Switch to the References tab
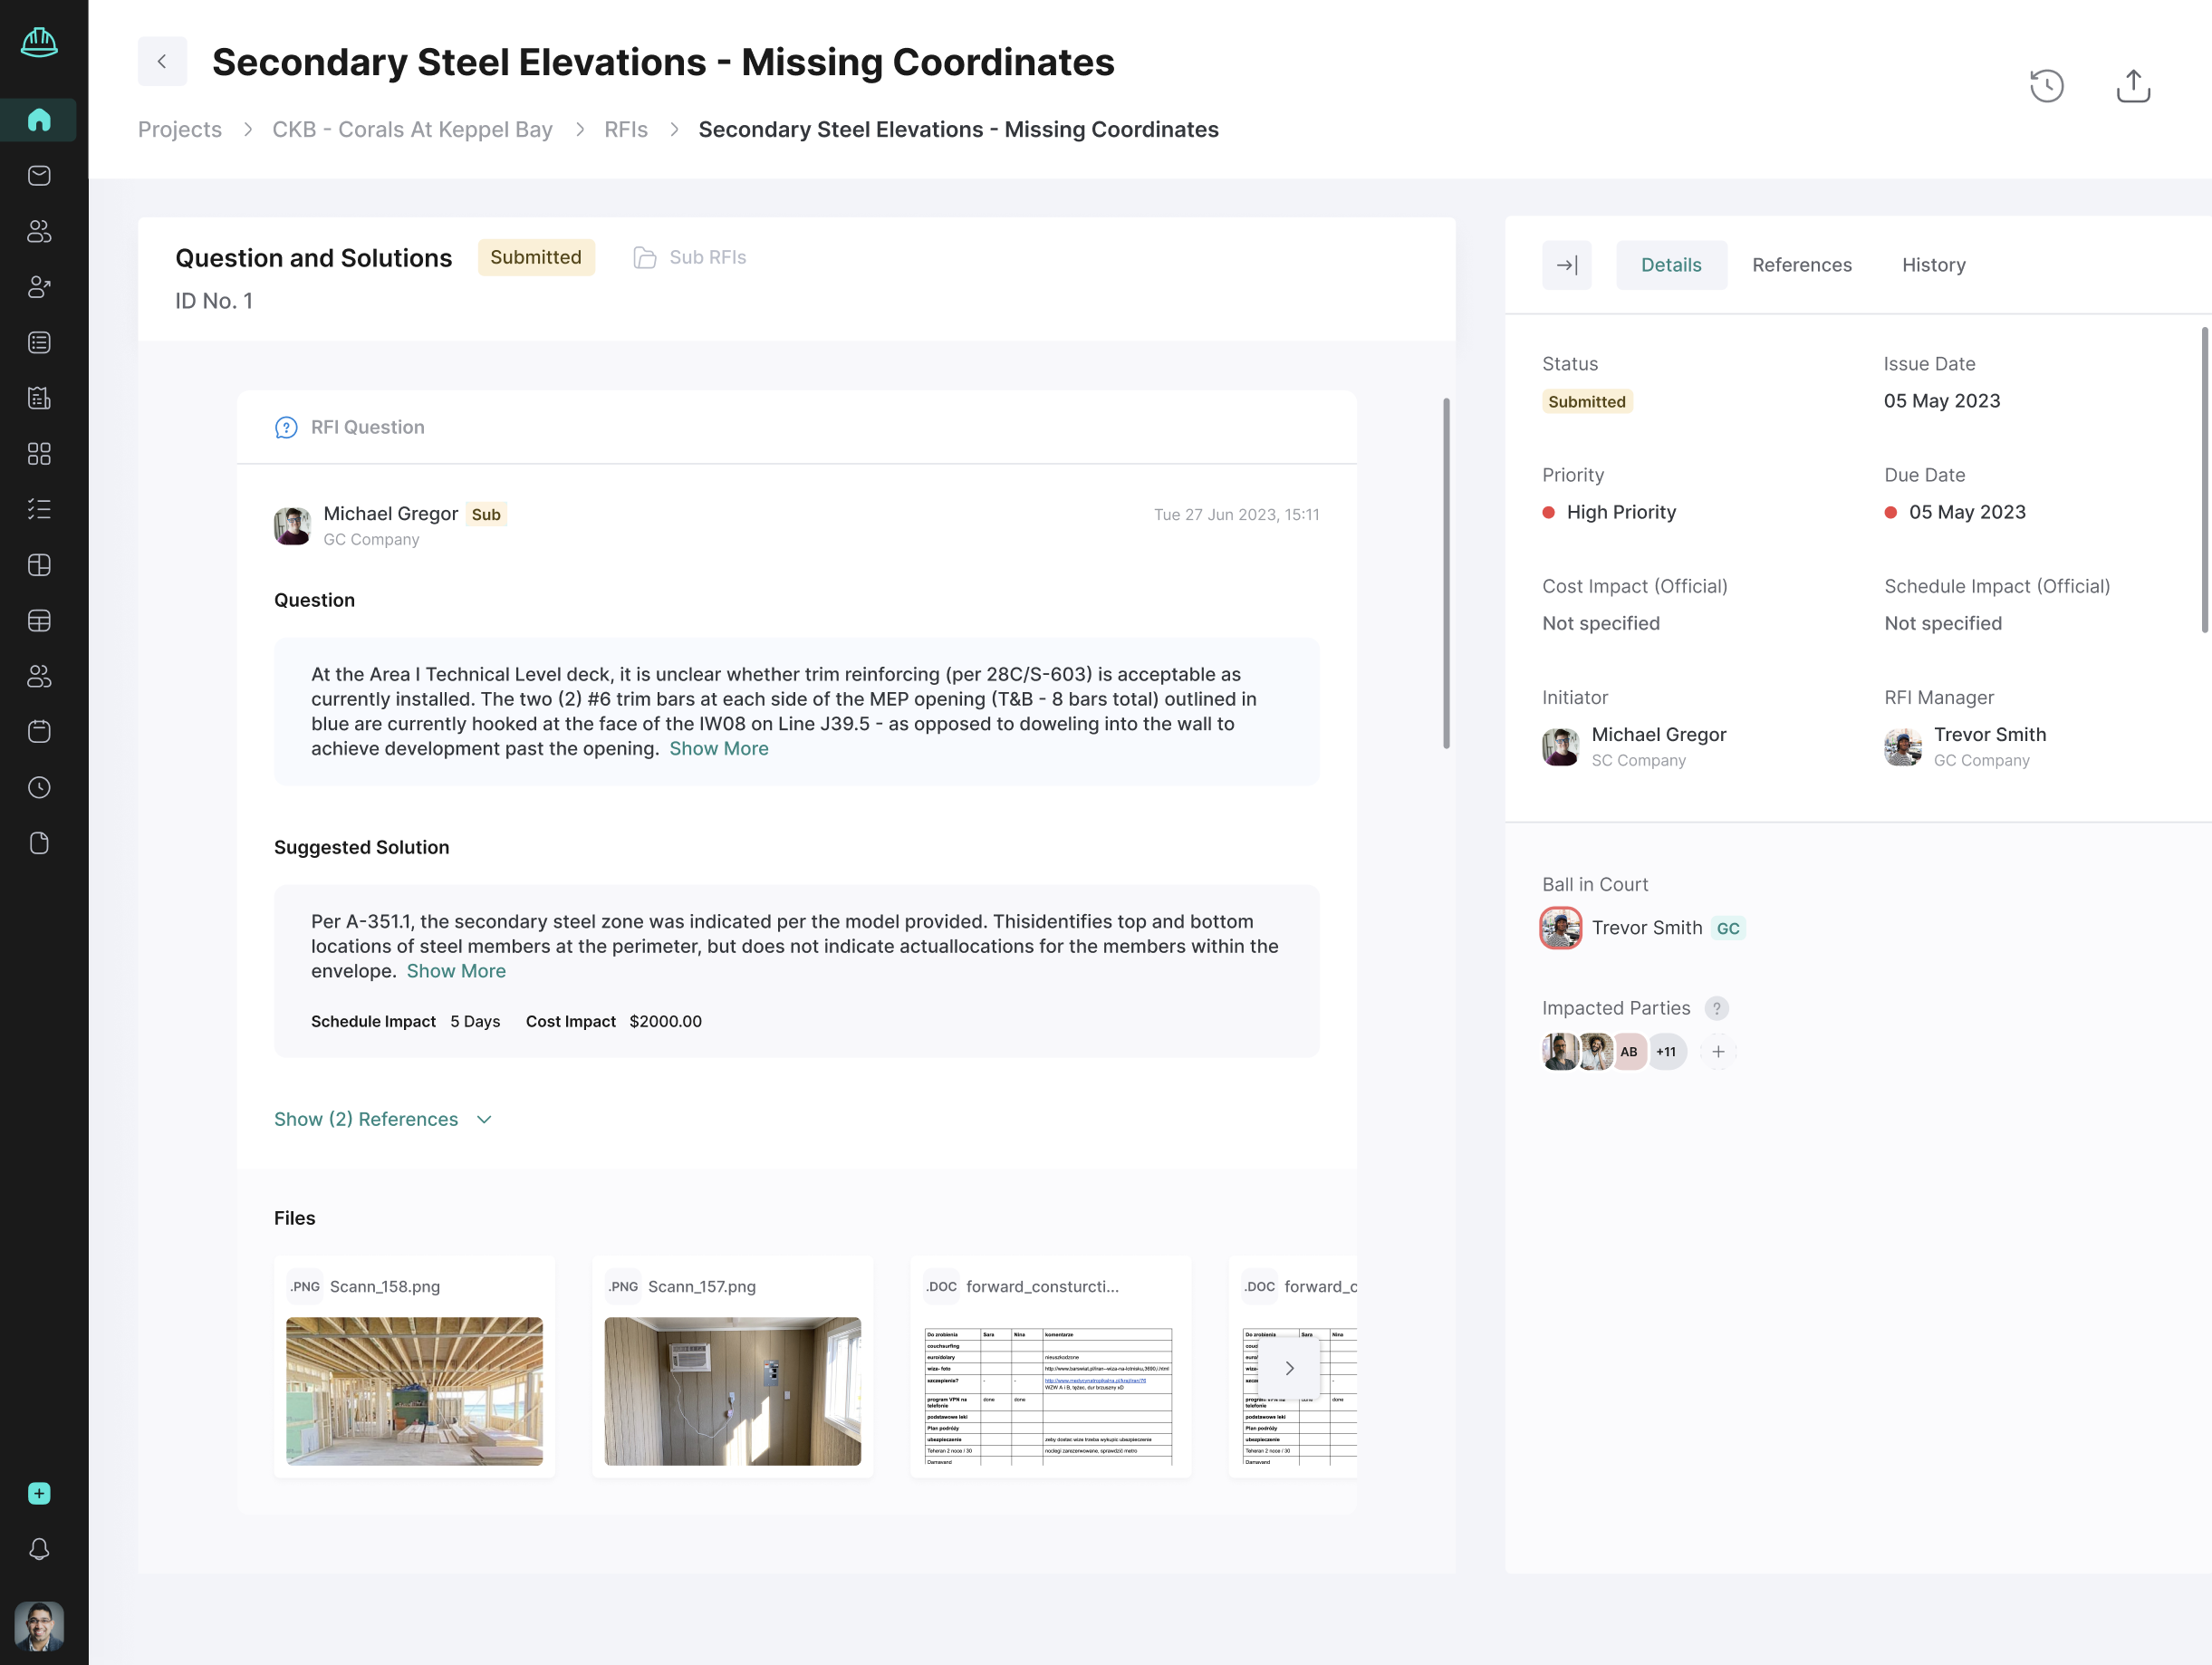This screenshot has height=1665, width=2212. point(1801,265)
